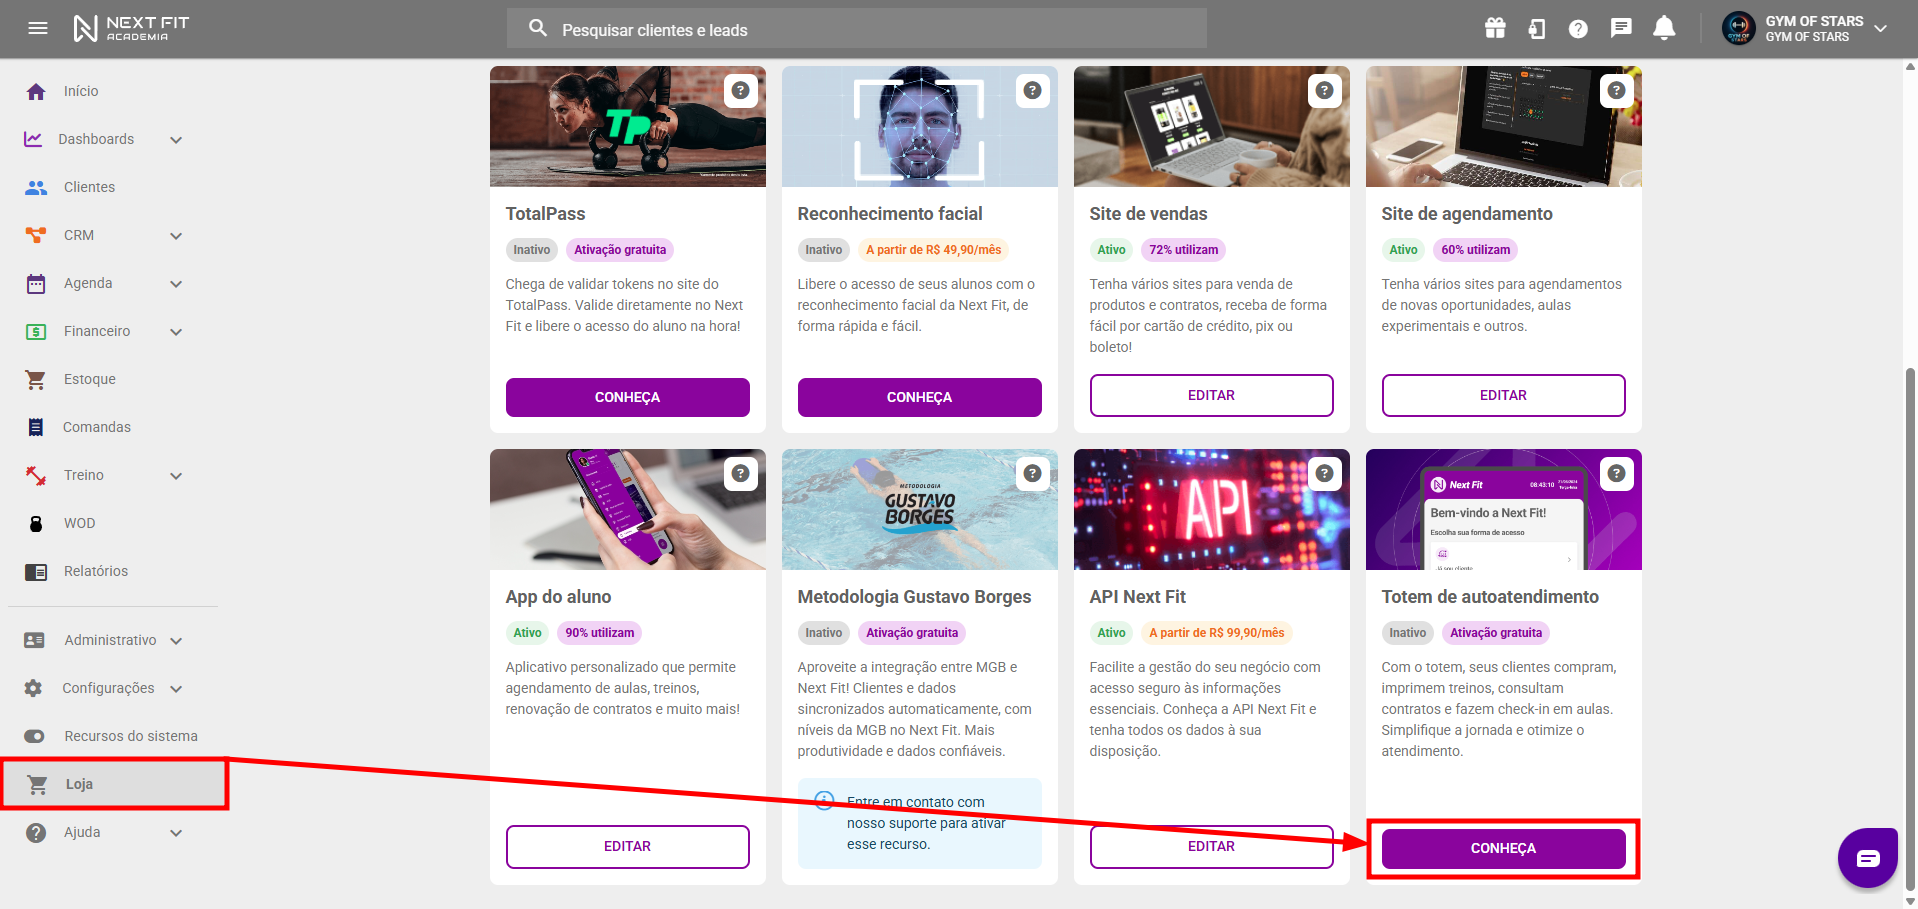Open the floating support chat button
Screen dimensions: 1918x909
tap(1867, 858)
